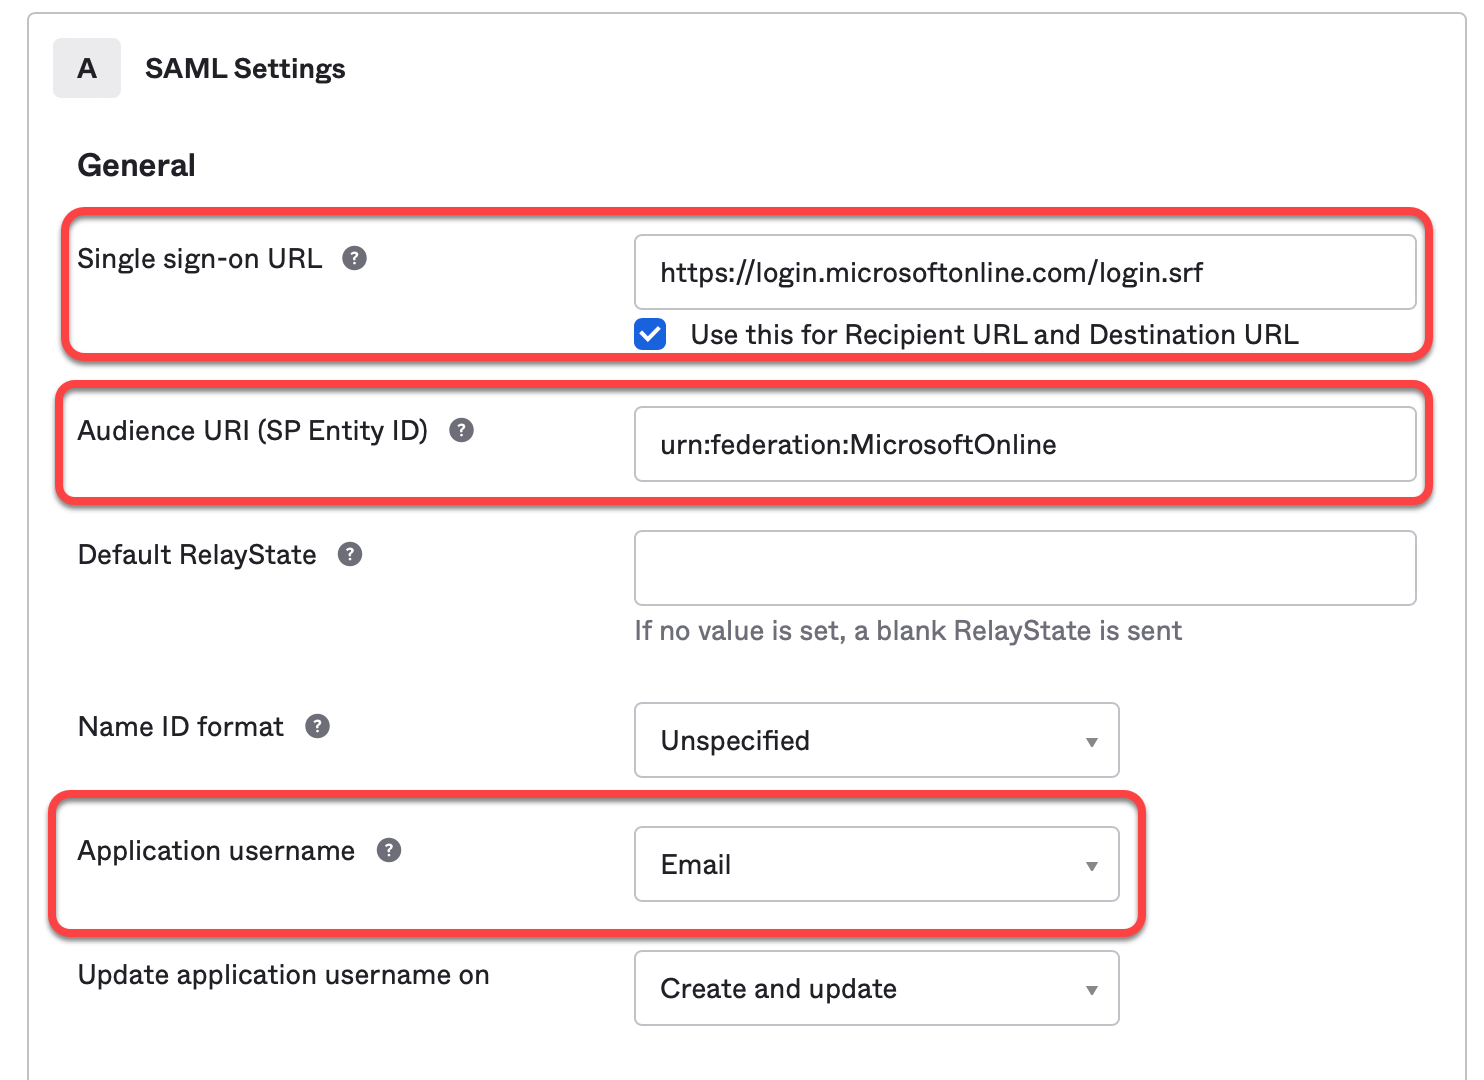The height and width of the screenshot is (1080, 1484).
Task: Click the 'Default RelayState' label text
Action: coord(197,555)
